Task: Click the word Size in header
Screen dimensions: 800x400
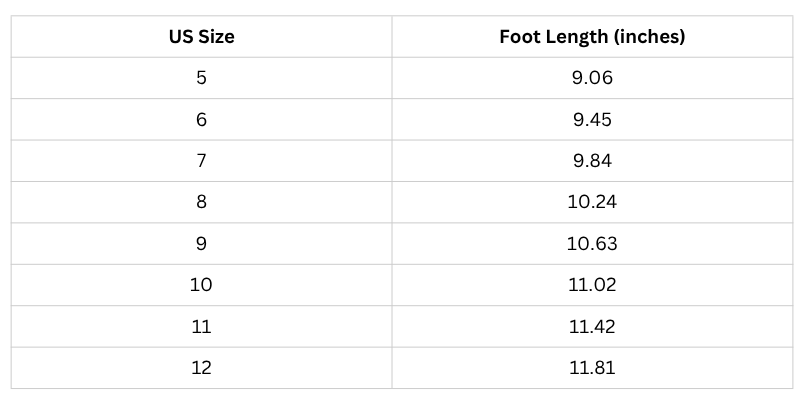Action: coord(216,37)
